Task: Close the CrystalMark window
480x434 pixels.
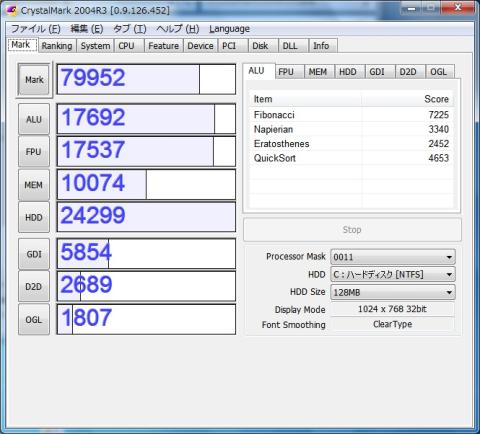Action: click(x=458, y=7)
